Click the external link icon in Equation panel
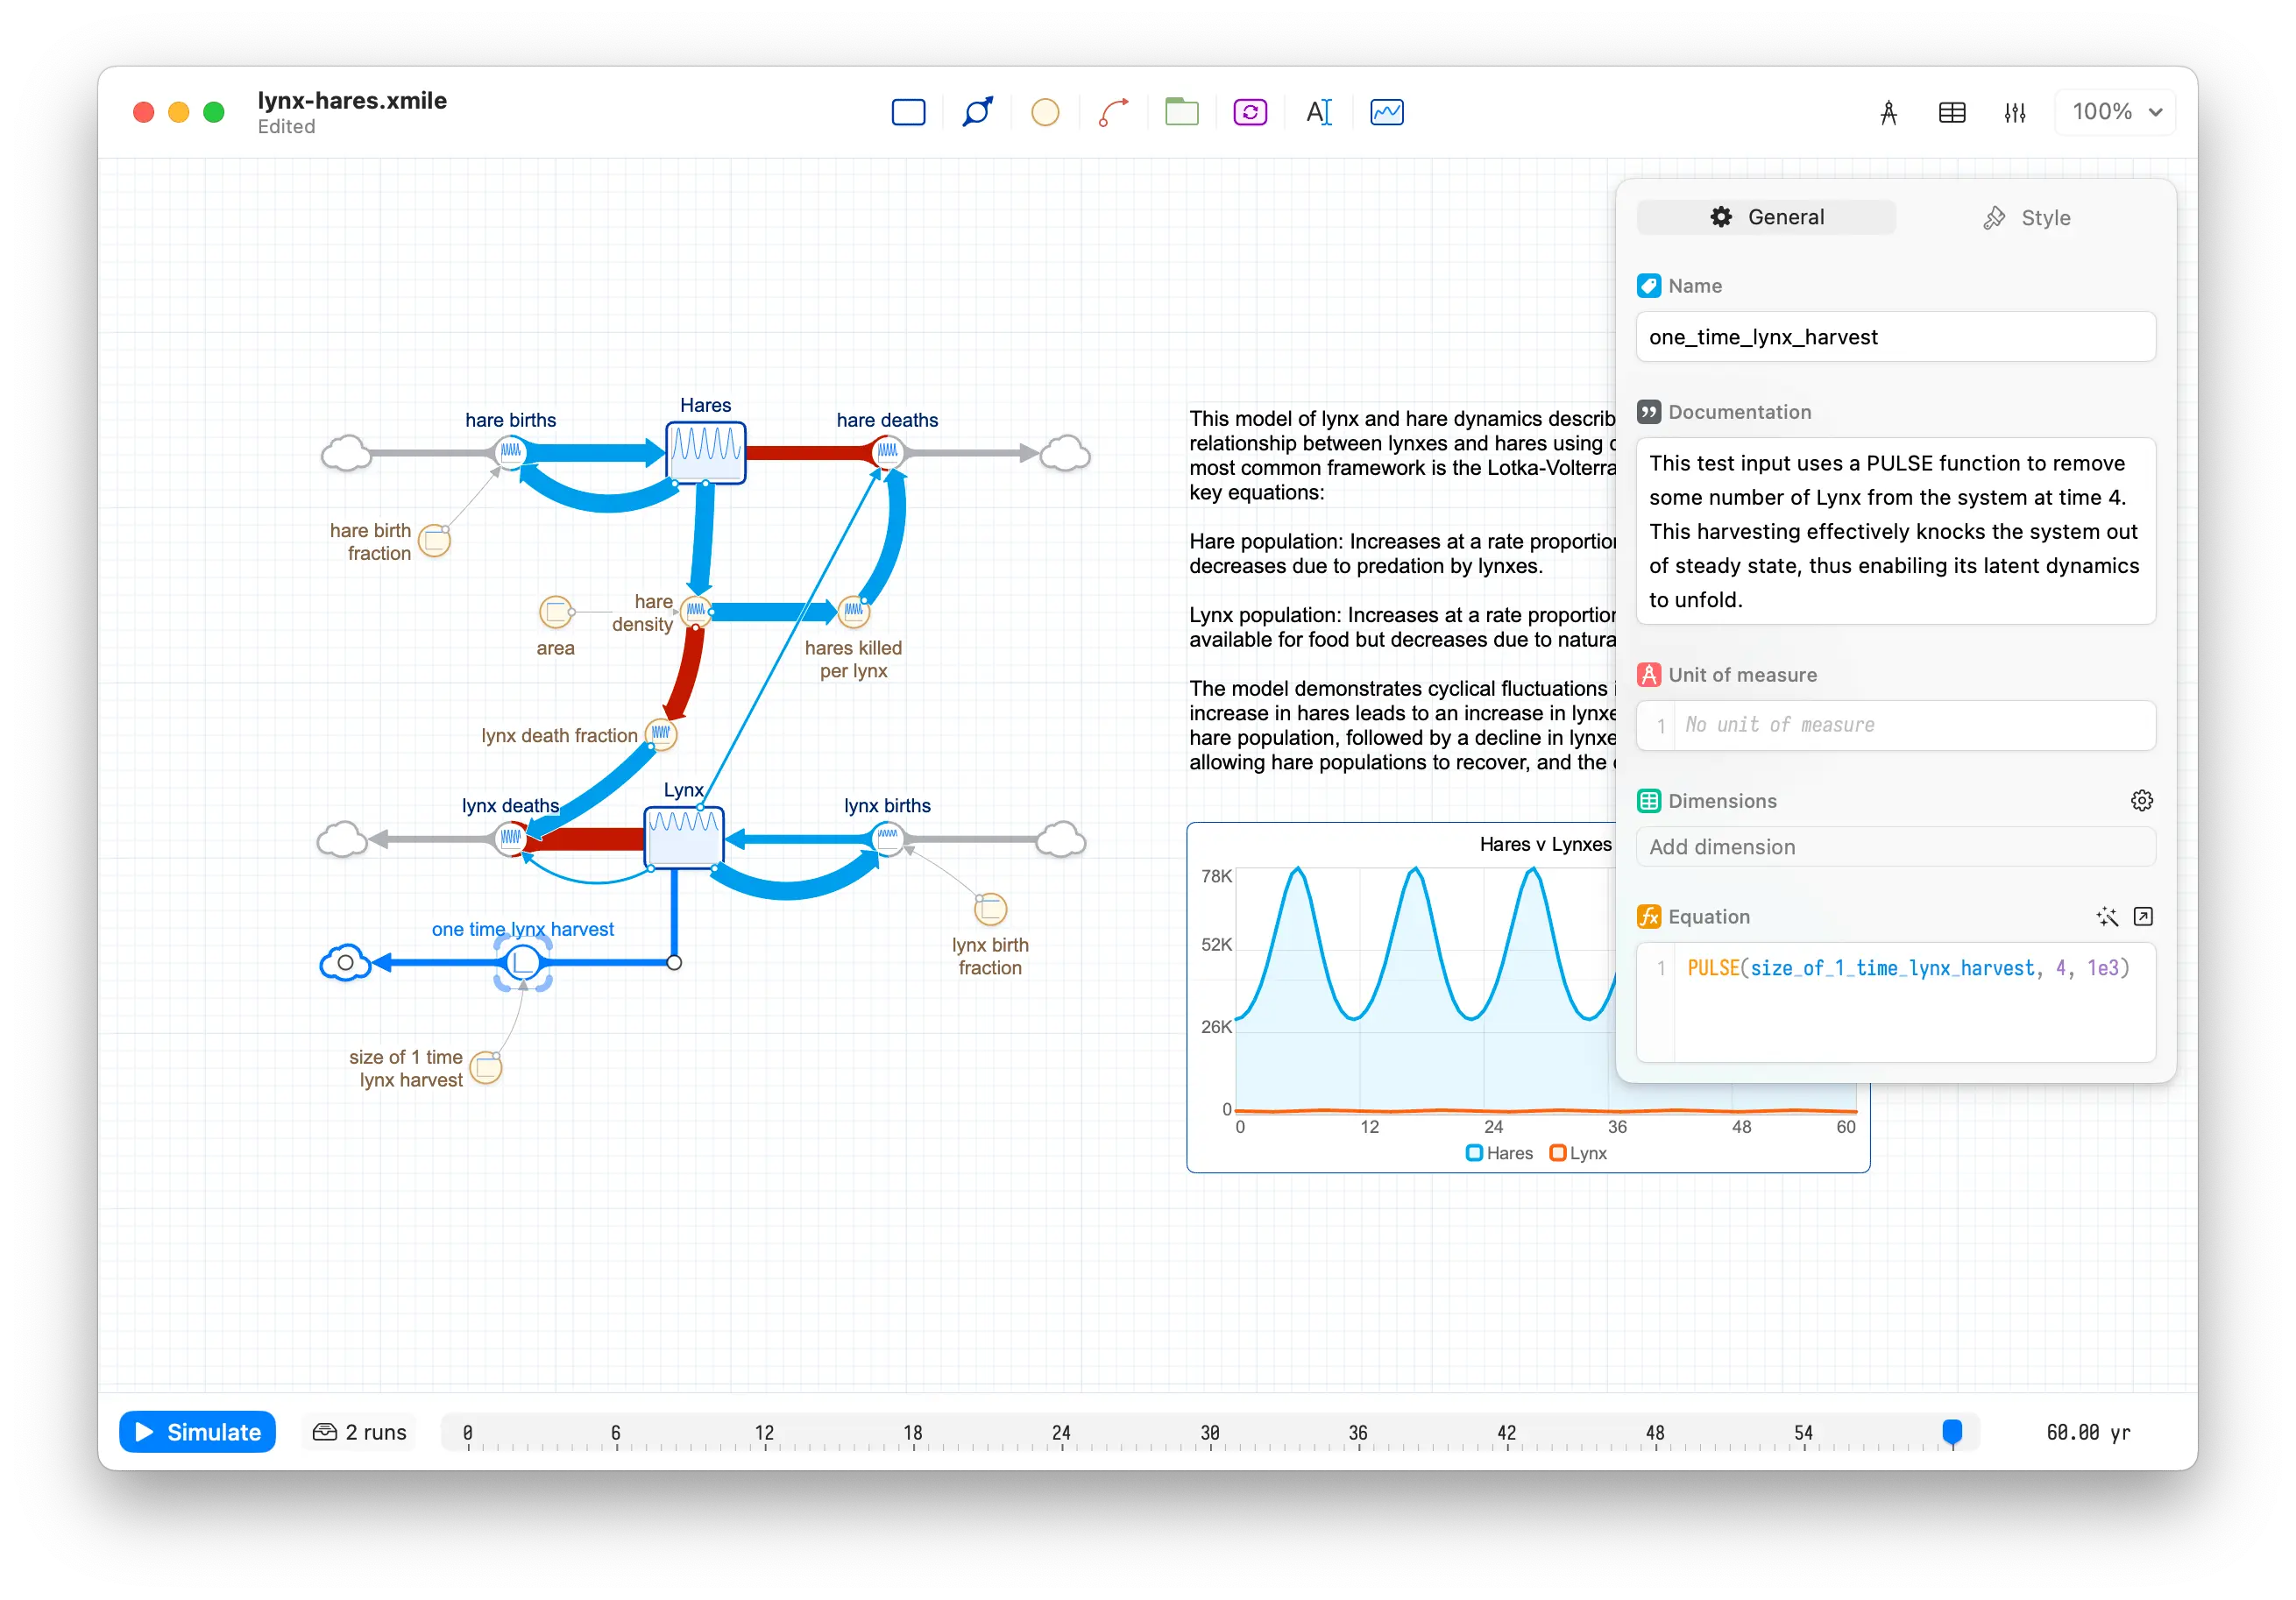This screenshot has height=1600, width=2296. [x=2143, y=916]
